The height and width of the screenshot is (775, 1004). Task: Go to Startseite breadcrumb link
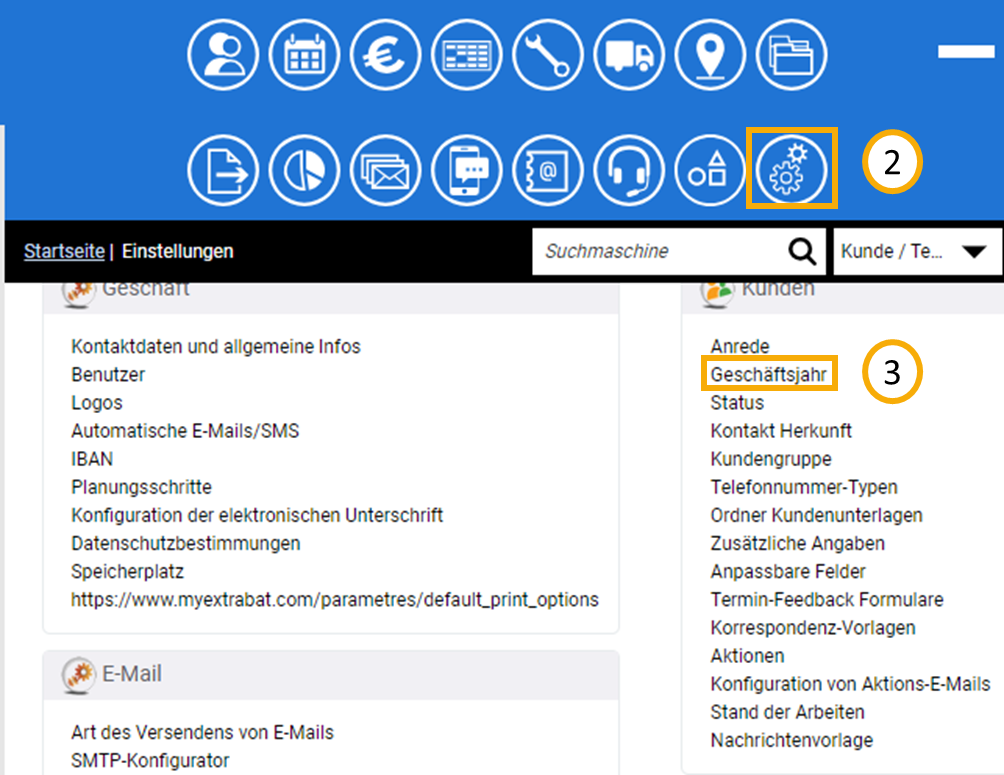(64, 251)
